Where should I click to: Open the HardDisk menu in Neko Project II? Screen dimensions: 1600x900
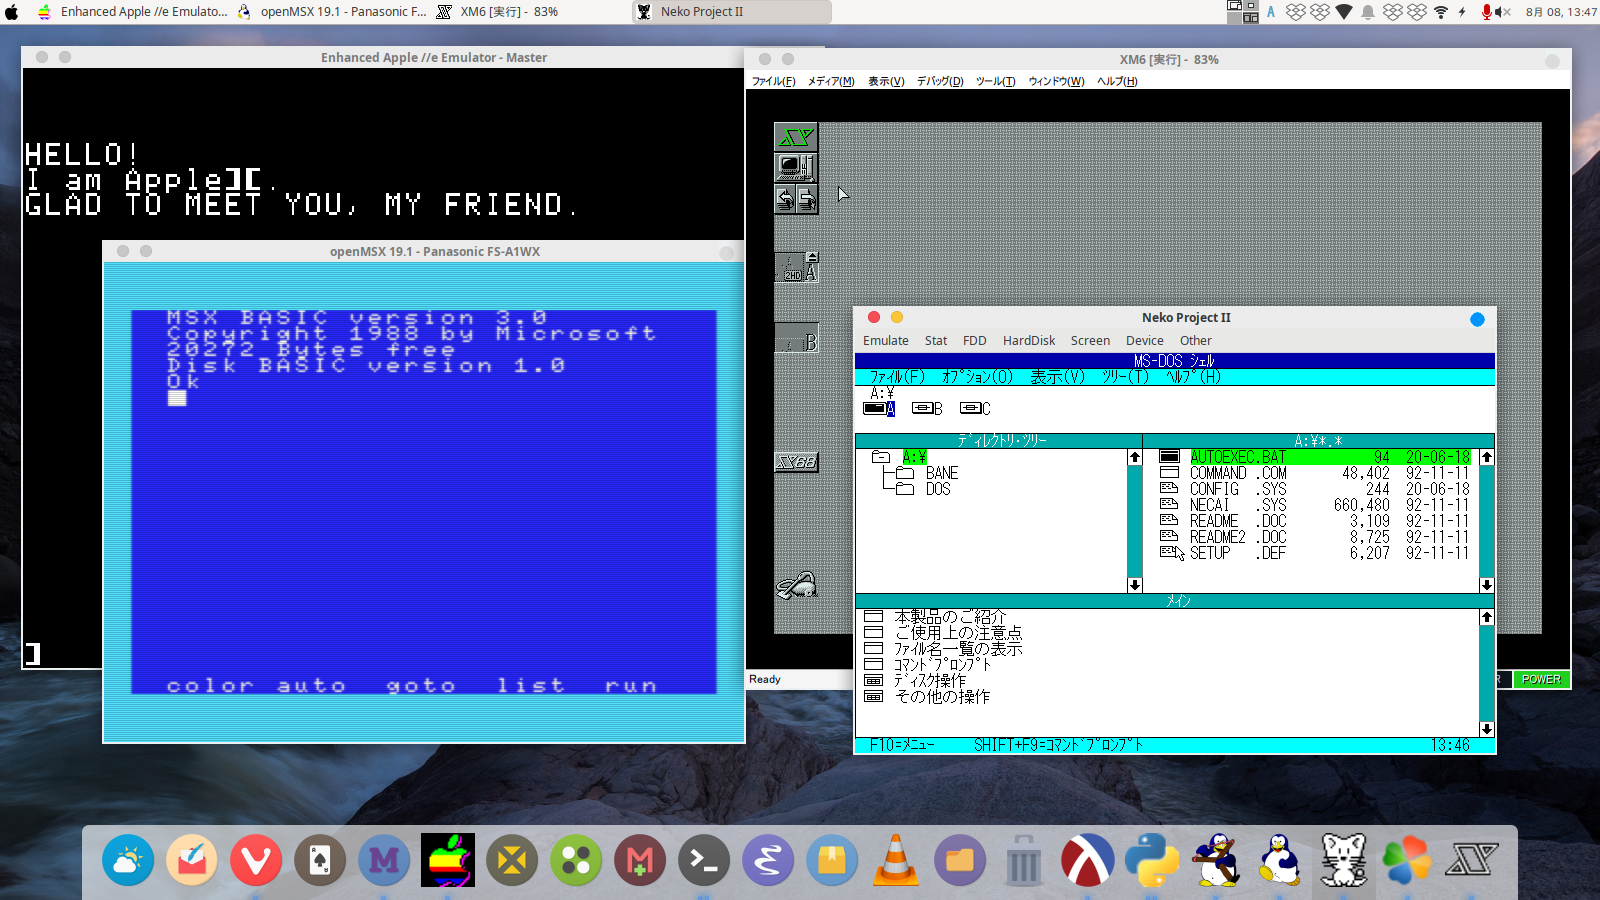tap(1029, 341)
